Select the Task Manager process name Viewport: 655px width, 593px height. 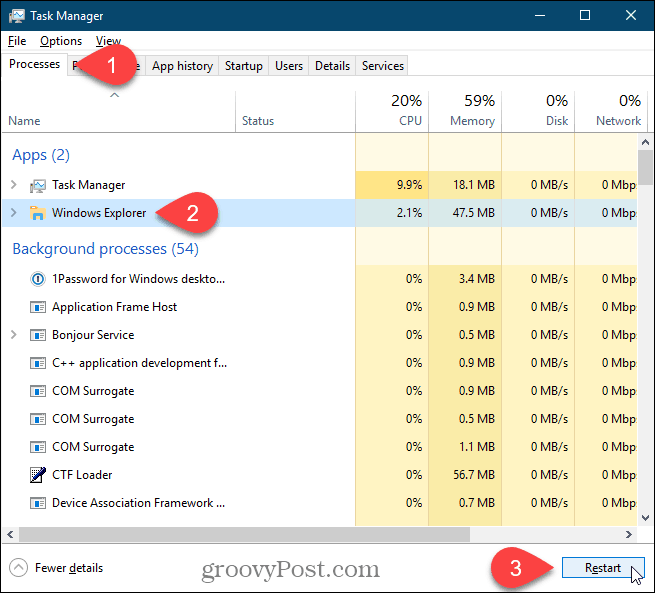click(x=89, y=185)
